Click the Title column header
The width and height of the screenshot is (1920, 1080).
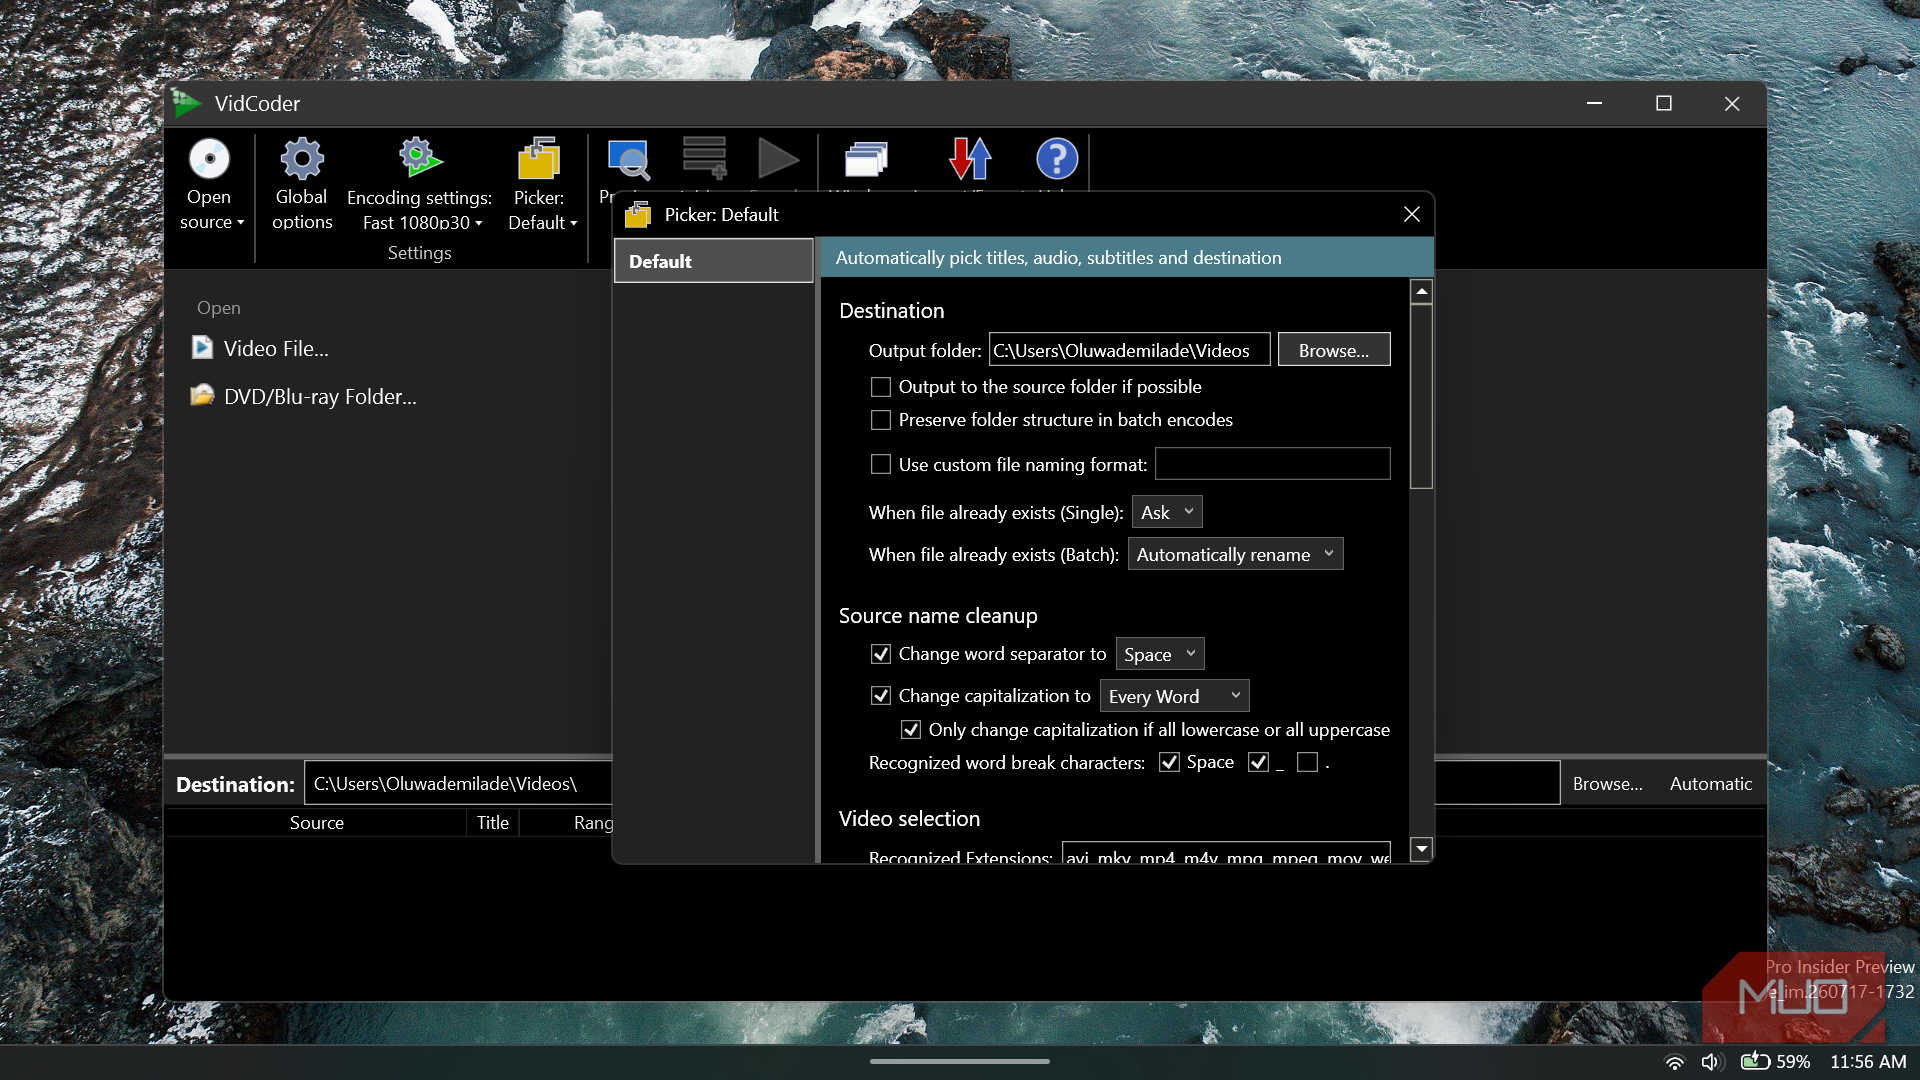tap(492, 822)
